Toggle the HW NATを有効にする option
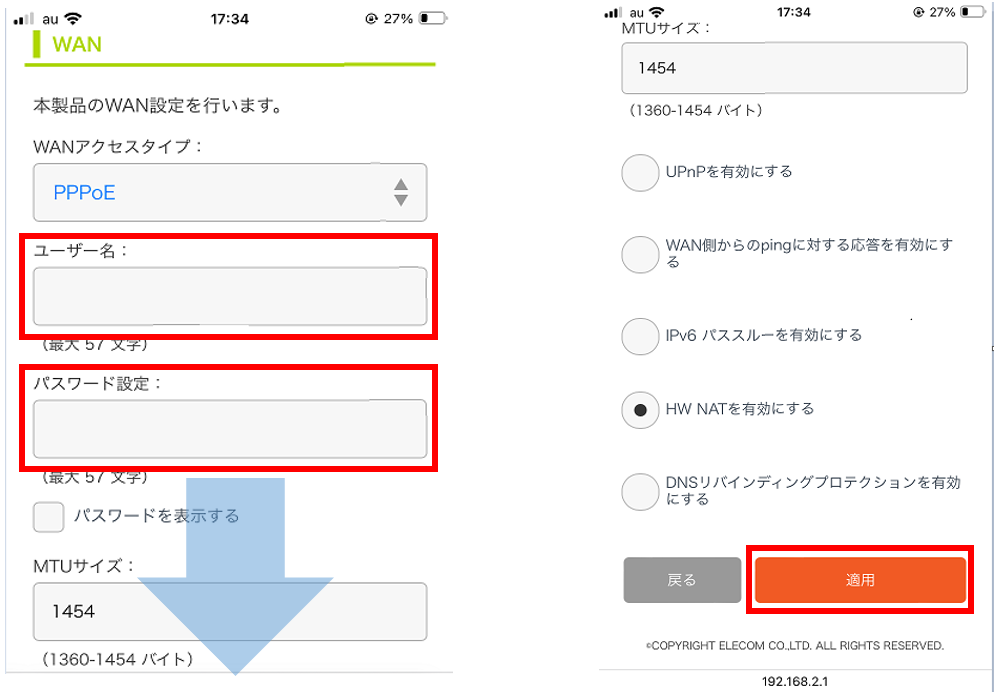 click(640, 410)
